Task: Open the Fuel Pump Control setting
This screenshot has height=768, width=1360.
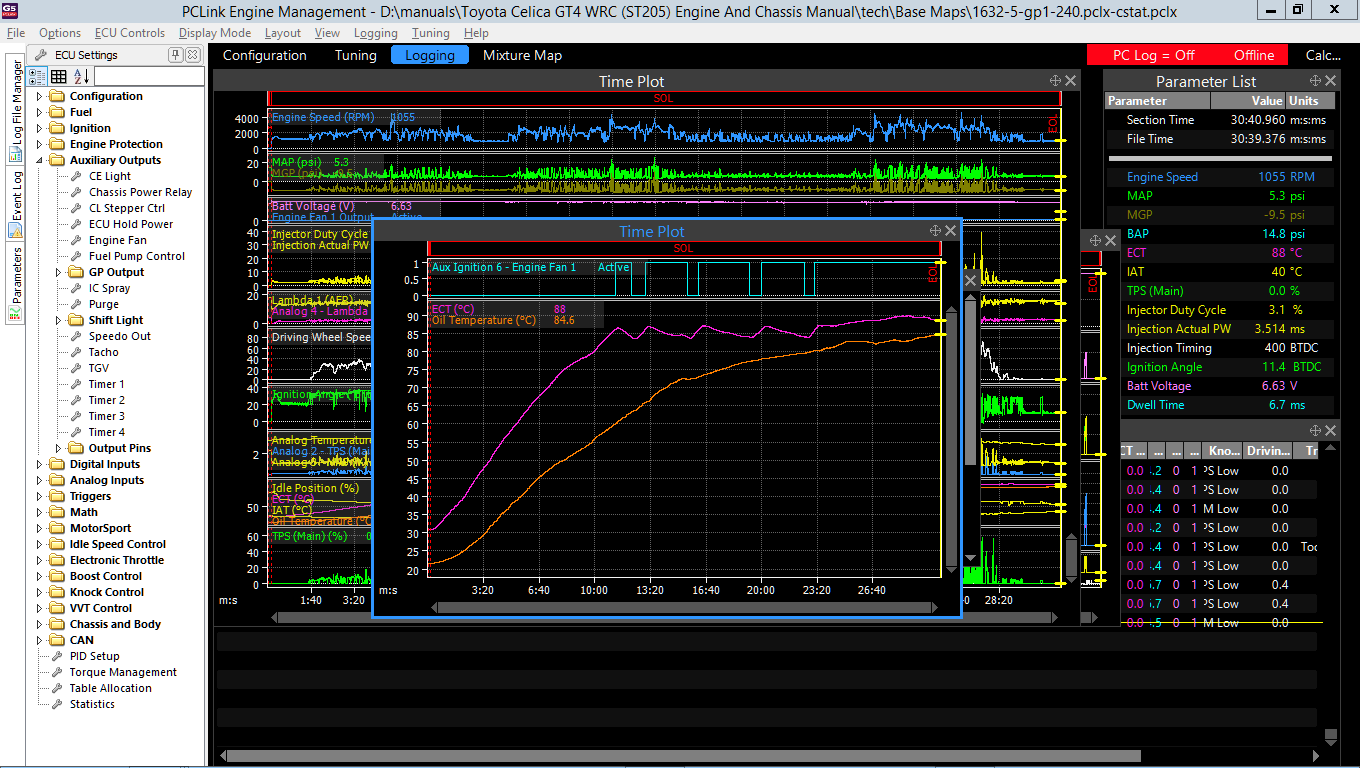Action: (x=136, y=256)
